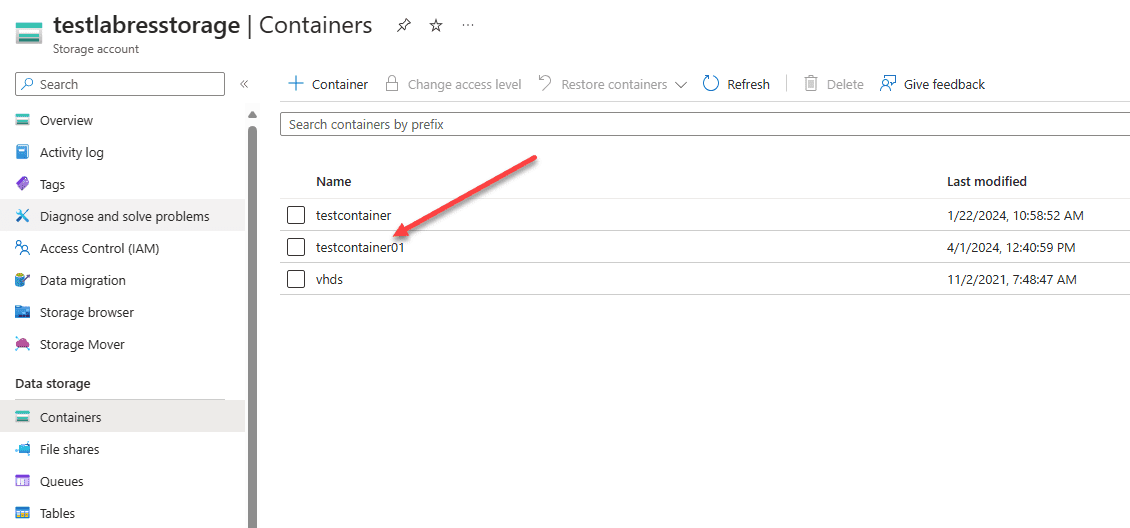Open Data migration in the sidebar
Screen dimensions: 1130x528
[x=82, y=280]
